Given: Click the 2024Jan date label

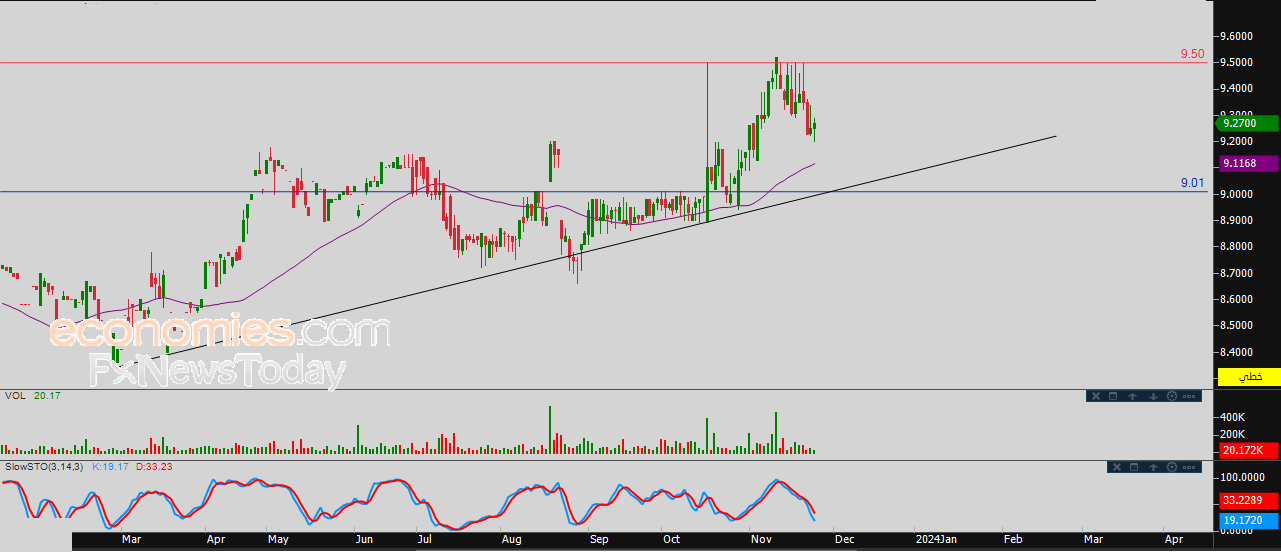Looking at the screenshot, I should (937, 539).
